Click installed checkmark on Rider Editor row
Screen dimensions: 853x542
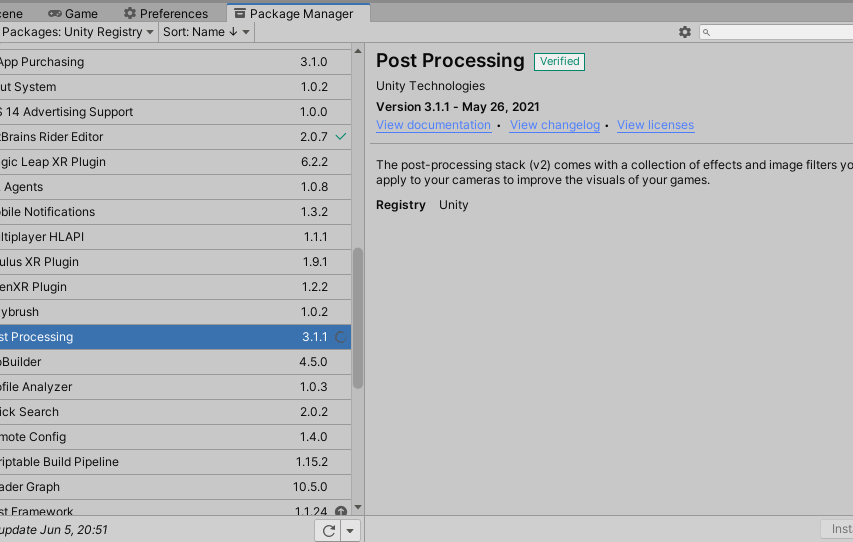[x=341, y=137]
